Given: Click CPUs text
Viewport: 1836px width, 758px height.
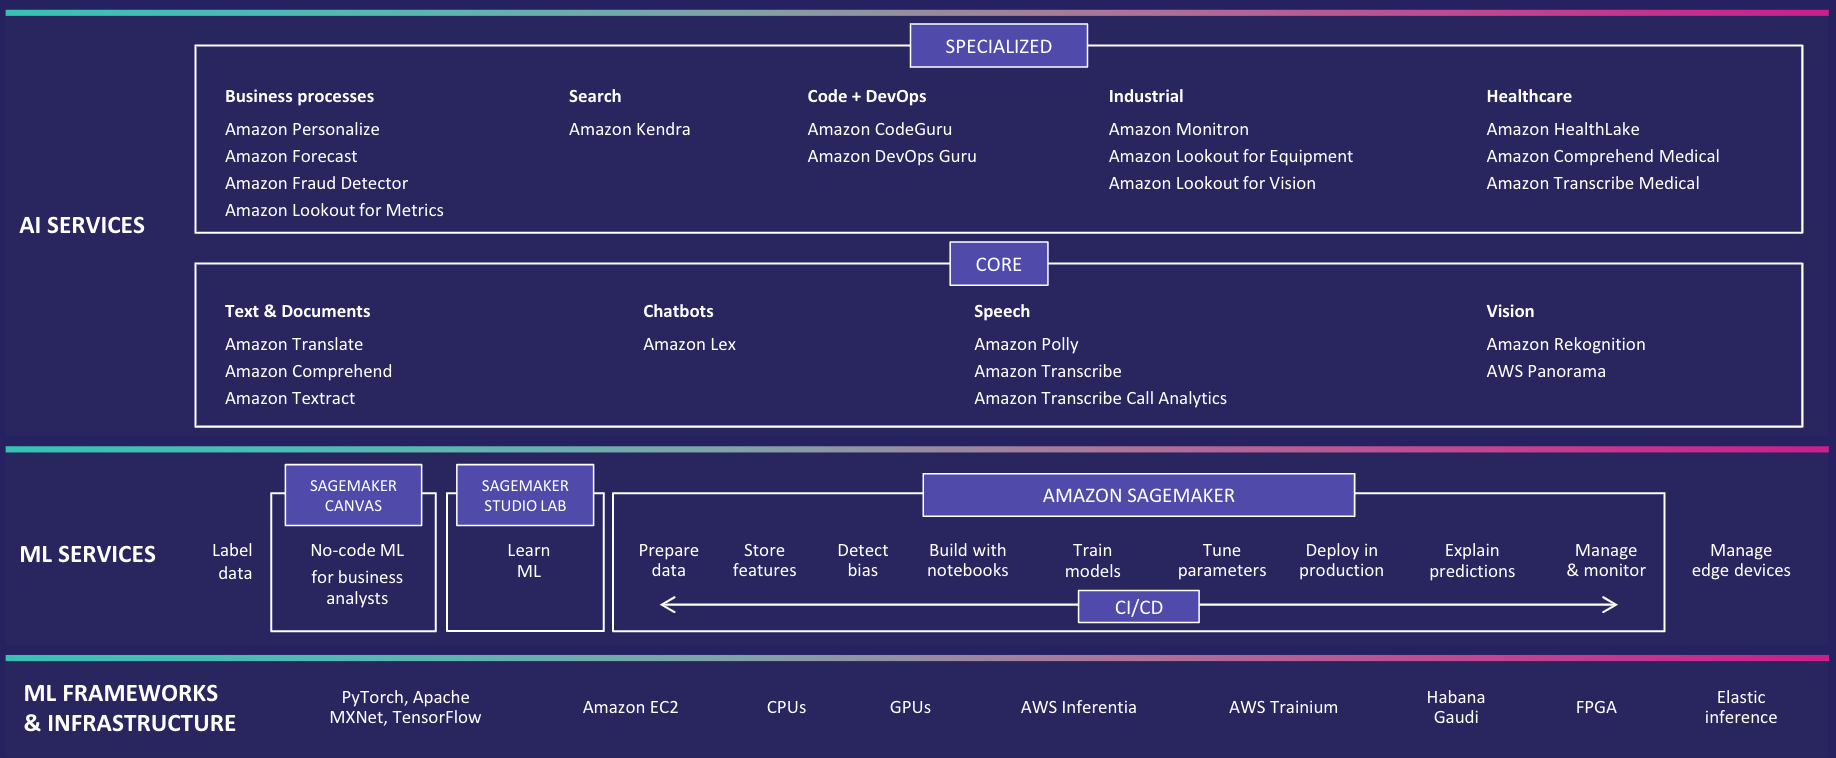Looking at the screenshot, I should pos(786,707).
